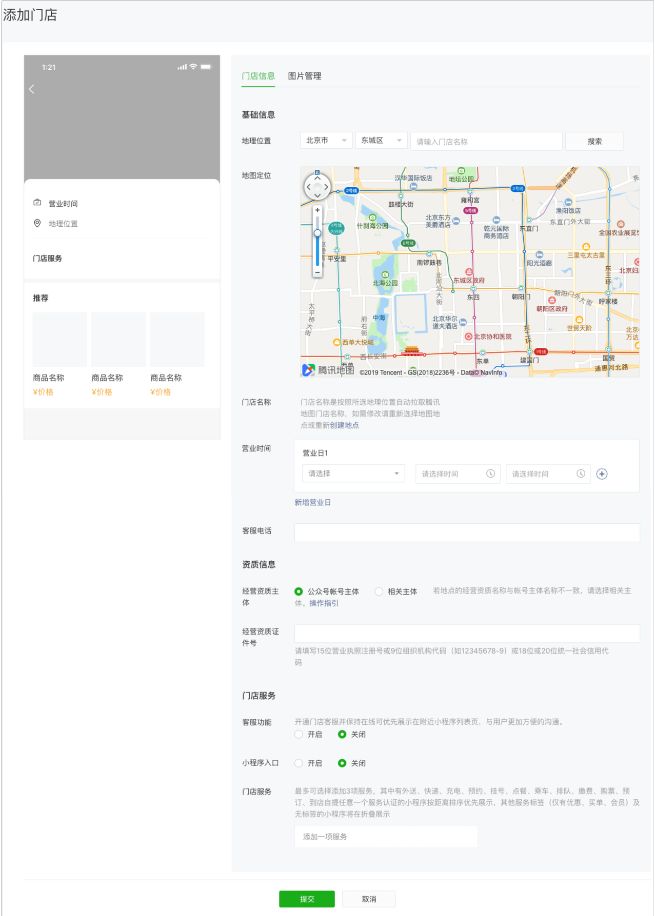Viewport: 655px width, 916px height.
Task: Click the 世贸天阶 marker on map
Action: click(579, 320)
